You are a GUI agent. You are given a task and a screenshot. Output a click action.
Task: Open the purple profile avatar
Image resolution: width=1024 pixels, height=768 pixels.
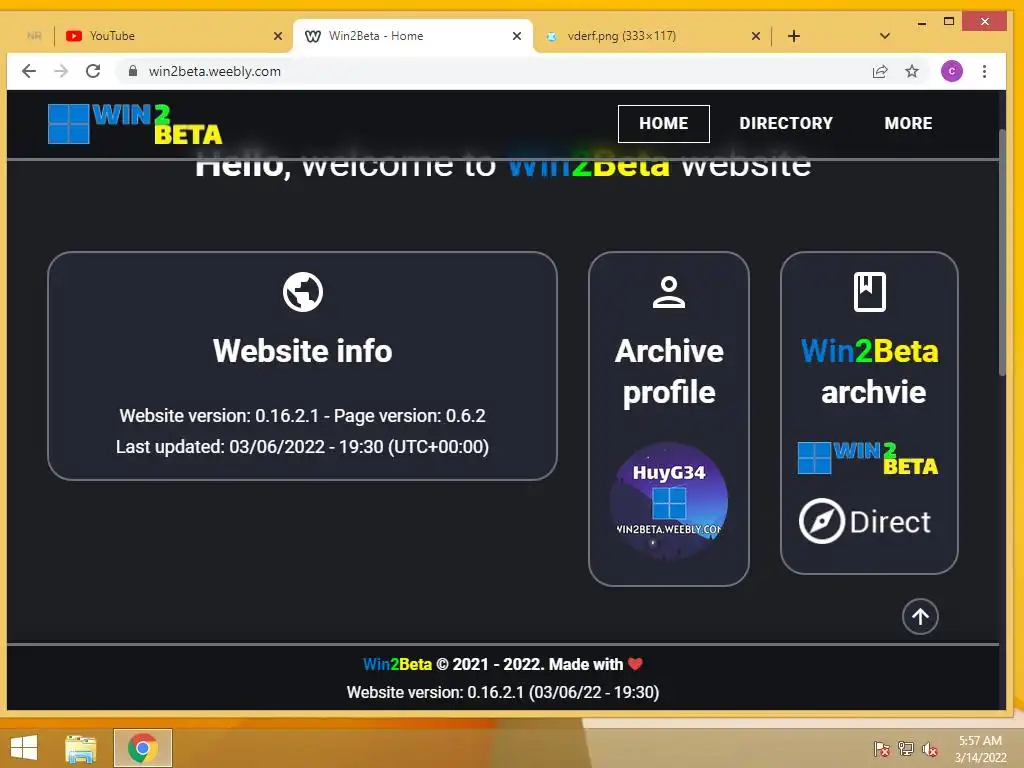tap(952, 71)
